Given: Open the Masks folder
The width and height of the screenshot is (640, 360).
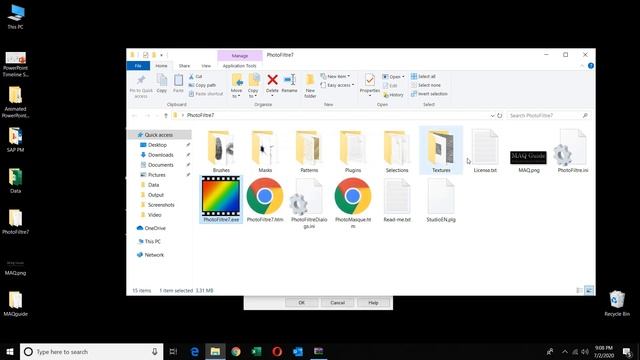Looking at the screenshot, I should [265, 151].
